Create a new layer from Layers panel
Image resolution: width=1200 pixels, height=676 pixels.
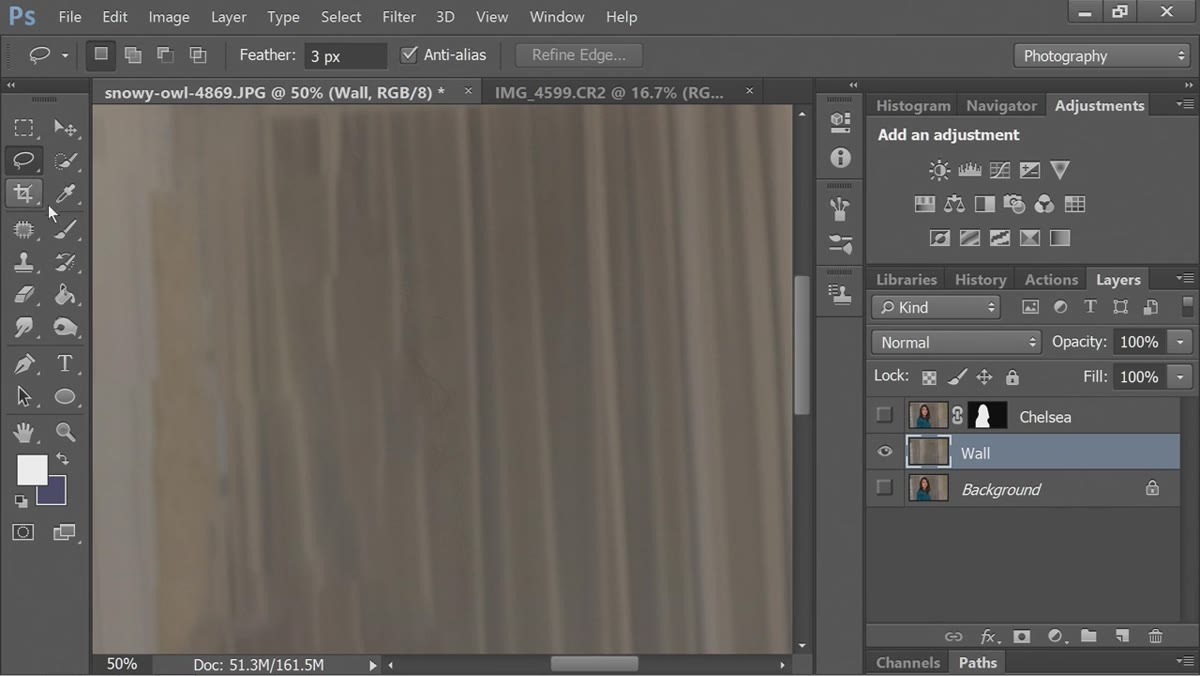pyautogui.click(x=1122, y=636)
